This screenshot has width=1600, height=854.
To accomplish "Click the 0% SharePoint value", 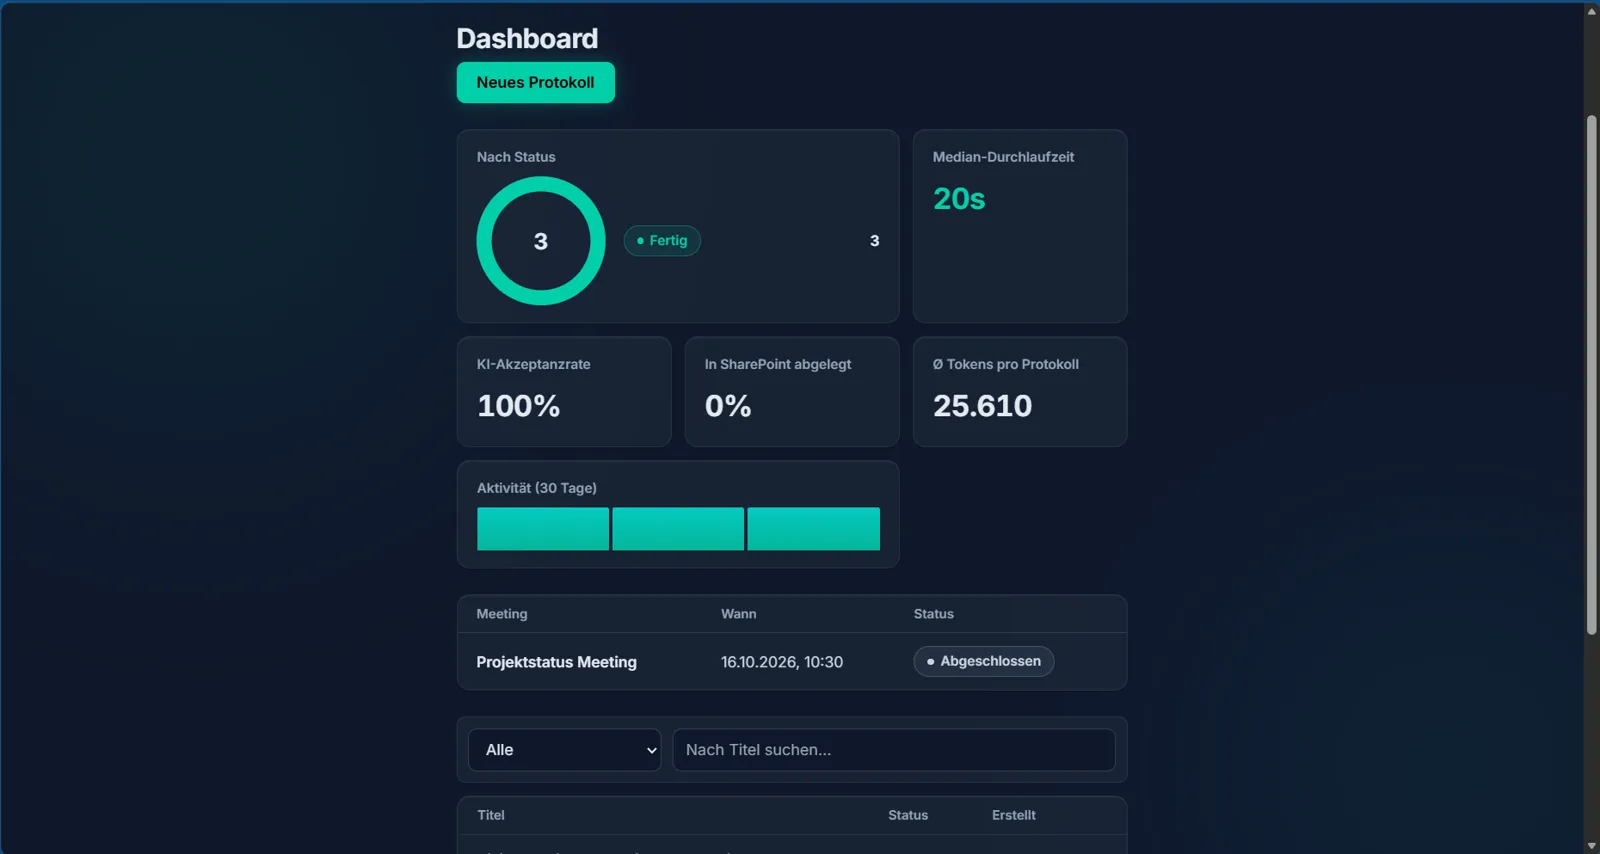I will (728, 406).
